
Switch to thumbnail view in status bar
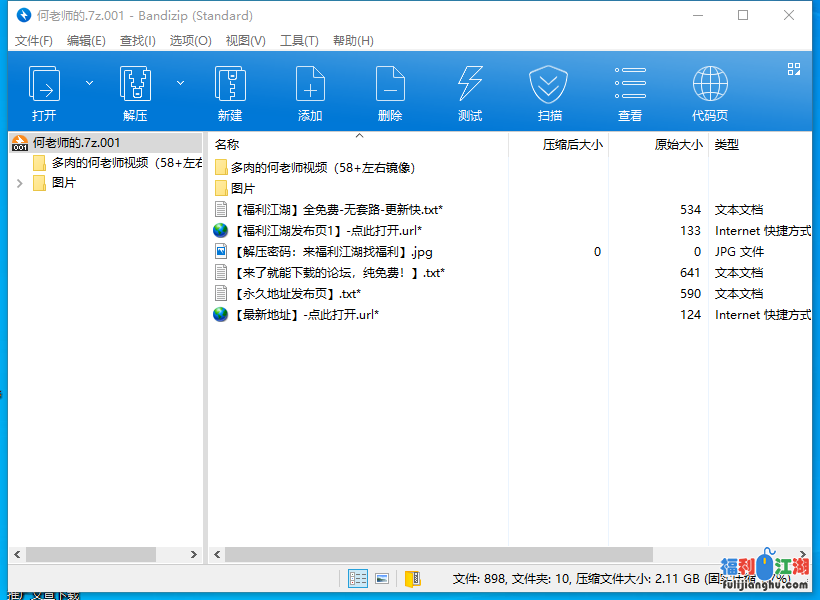pos(381,578)
